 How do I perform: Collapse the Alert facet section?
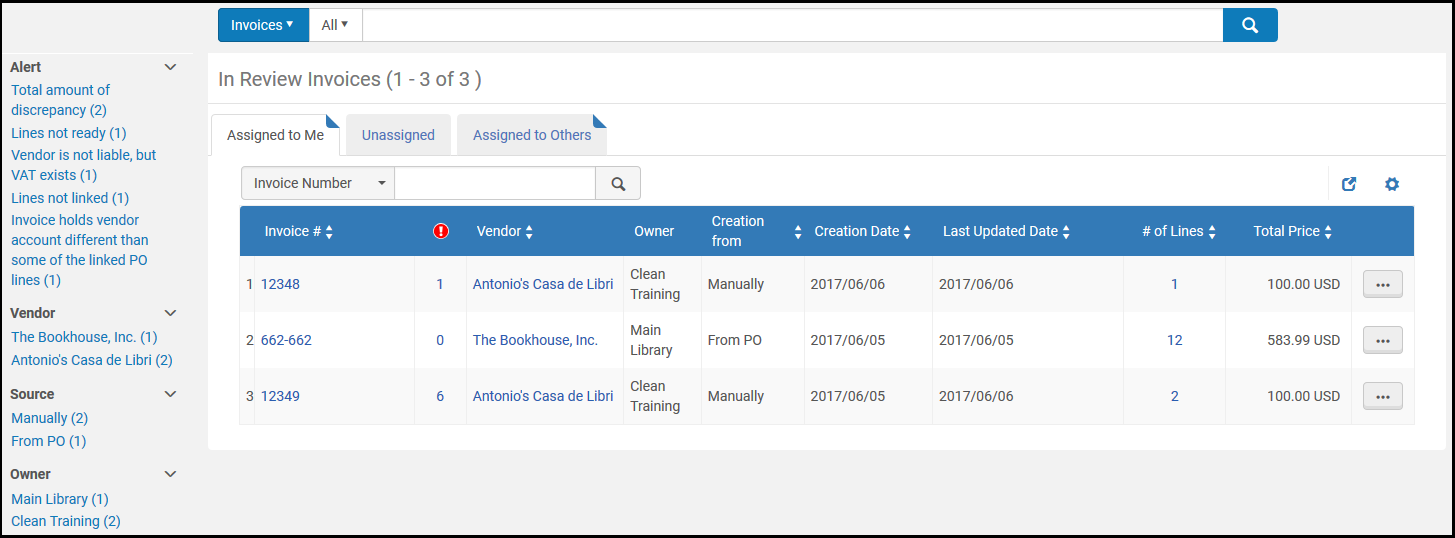170,67
